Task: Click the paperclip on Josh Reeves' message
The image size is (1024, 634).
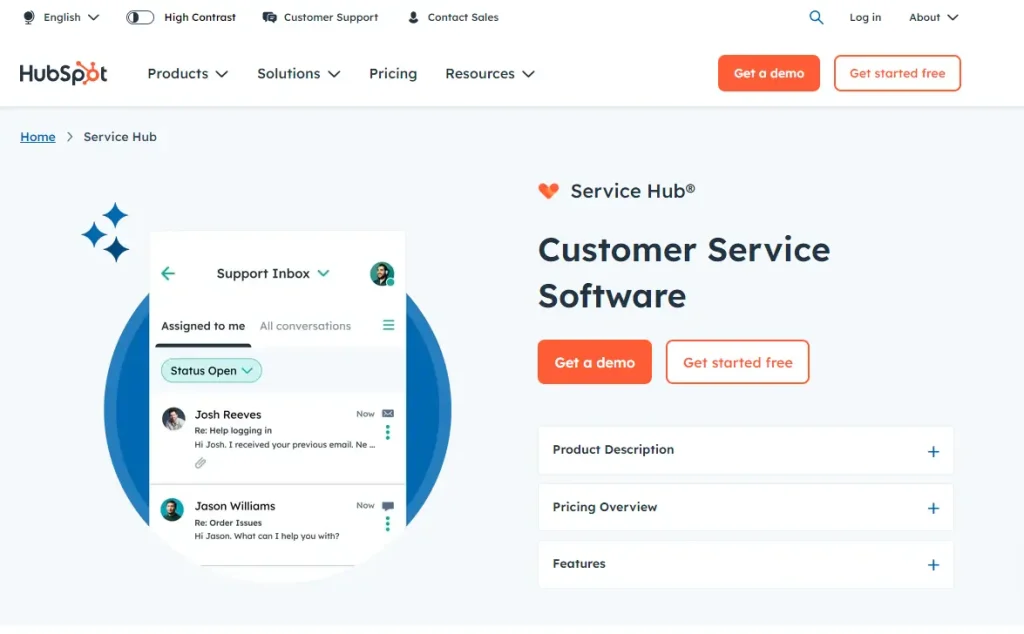Action: tap(200, 462)
